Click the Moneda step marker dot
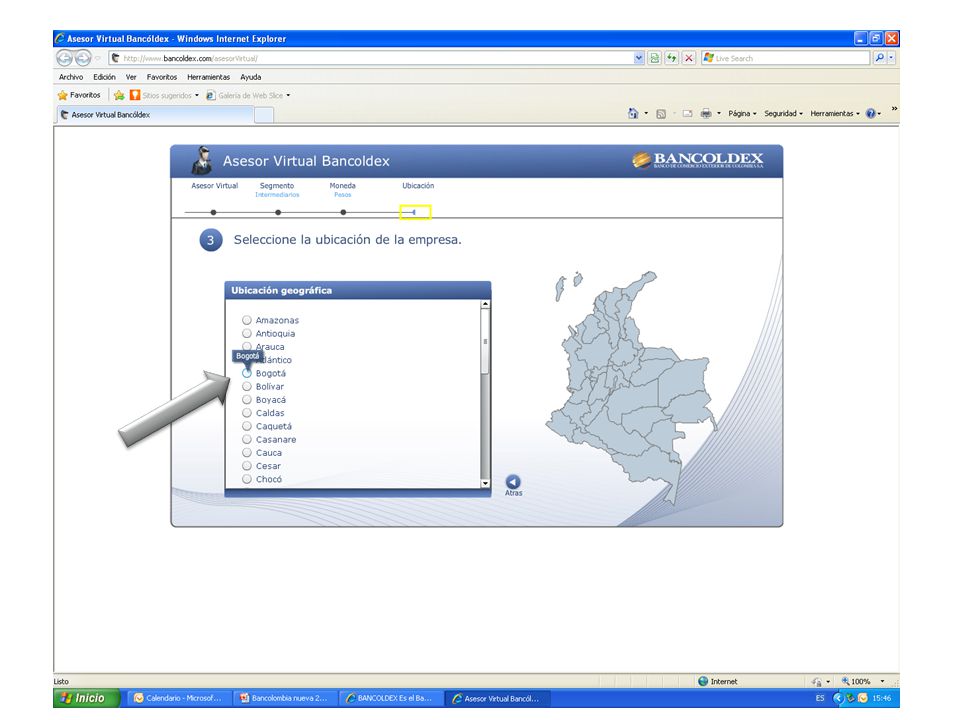The height and width of the screenshot is (720, 960). pos(343,212)
